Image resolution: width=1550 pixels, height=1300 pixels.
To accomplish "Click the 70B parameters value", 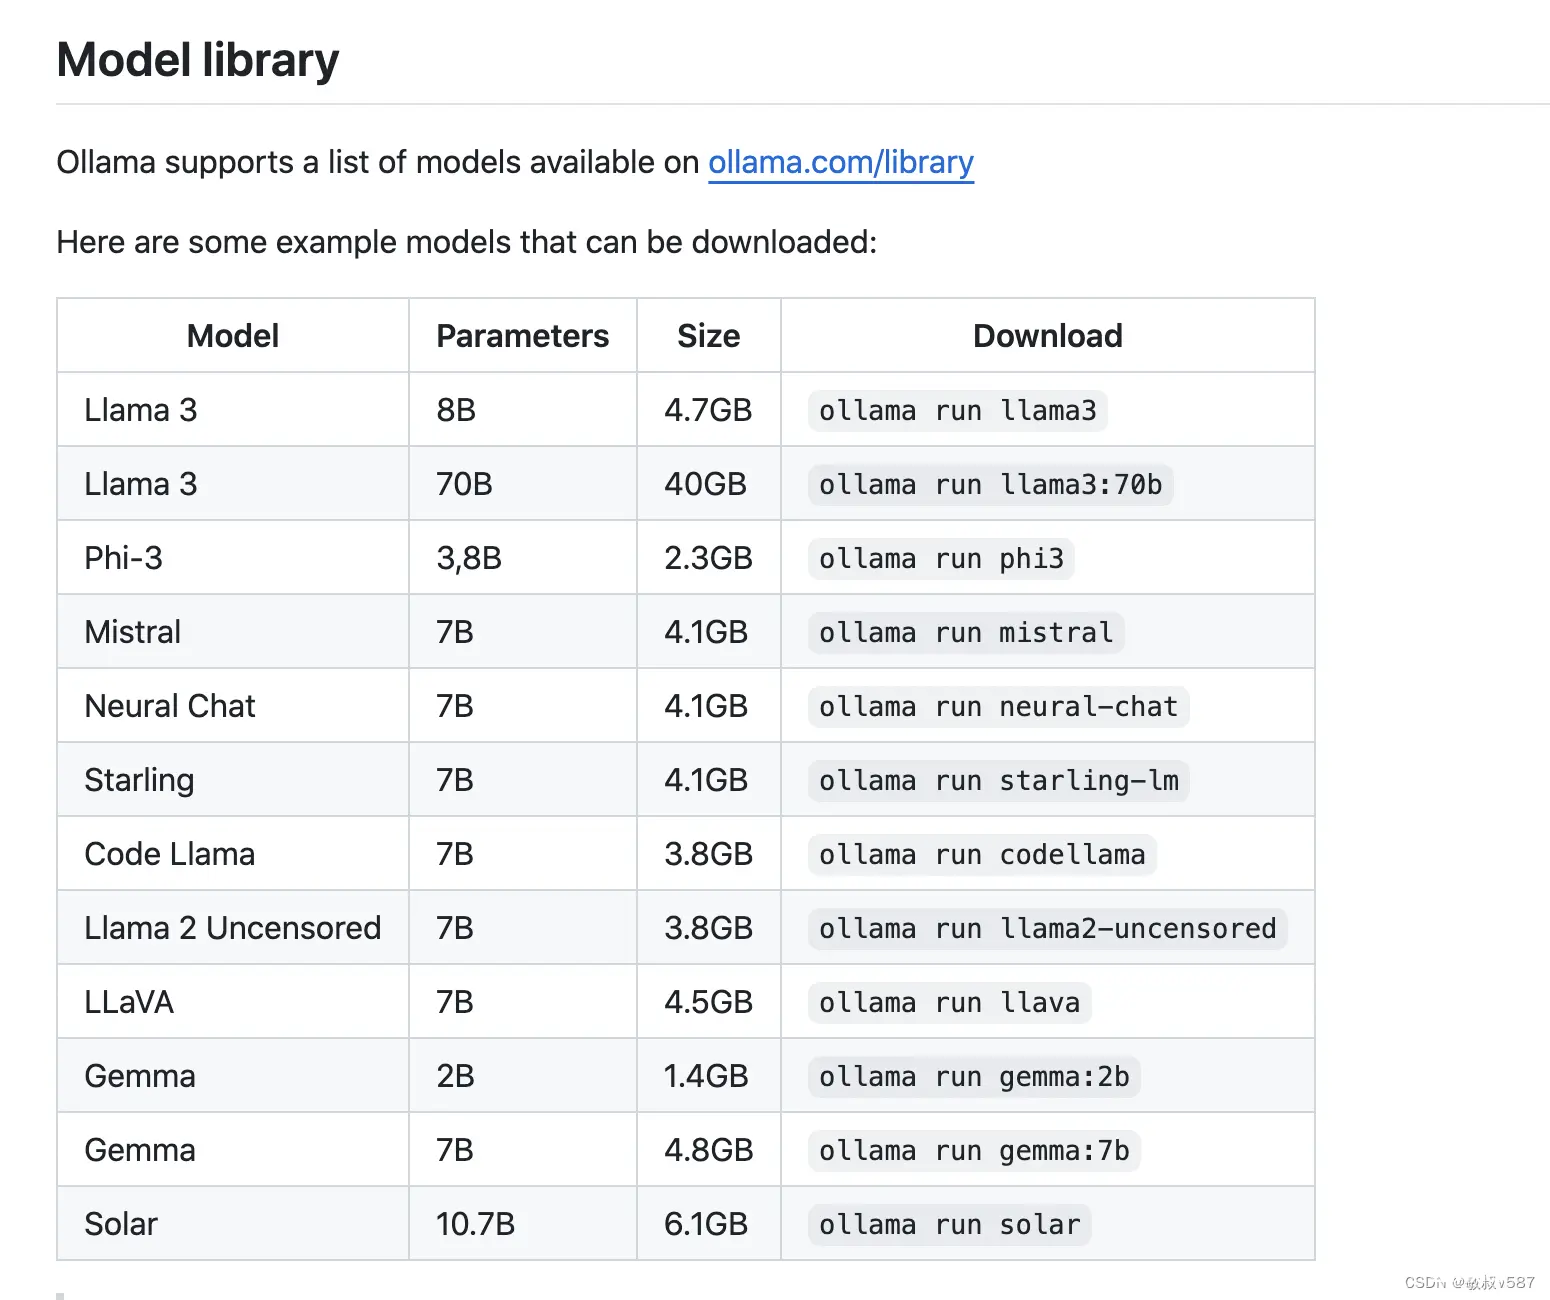I will coord(464,484).
